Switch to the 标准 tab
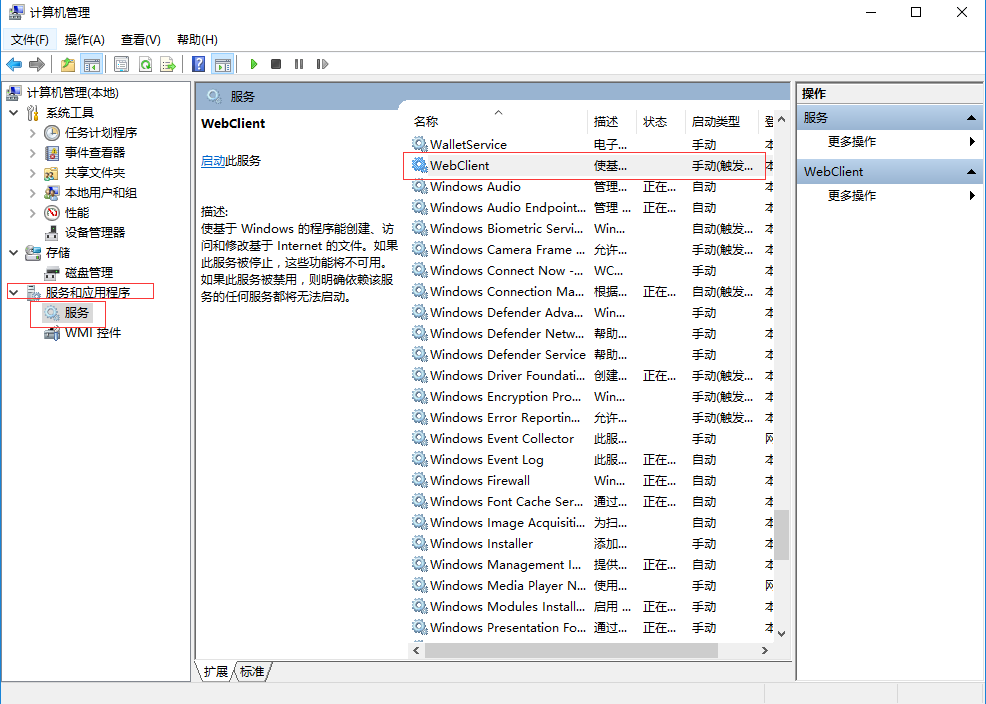 (x=252, y=672)
